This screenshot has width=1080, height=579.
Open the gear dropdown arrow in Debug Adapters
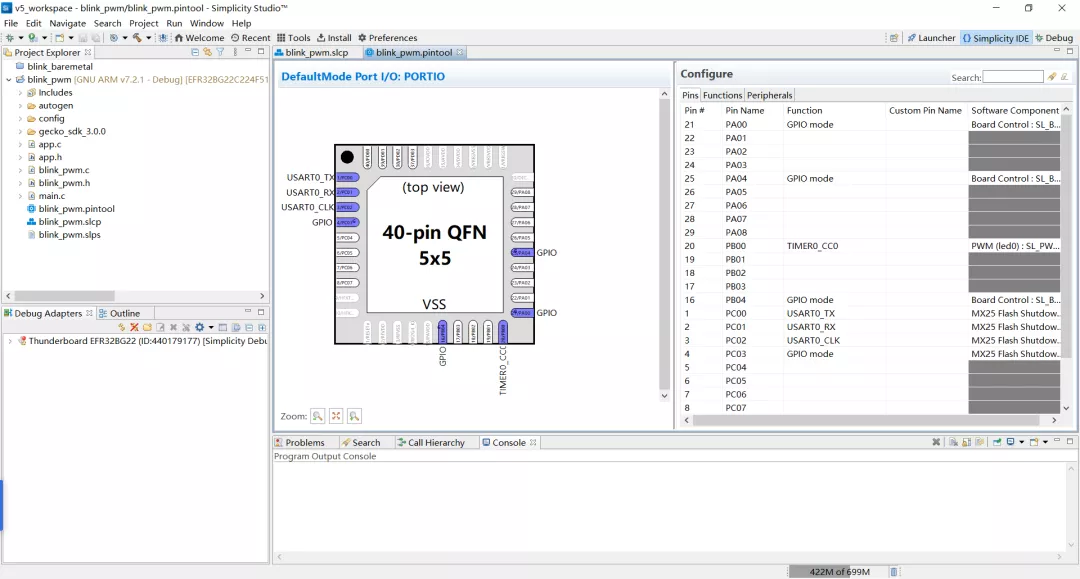[x=211, y=328]
